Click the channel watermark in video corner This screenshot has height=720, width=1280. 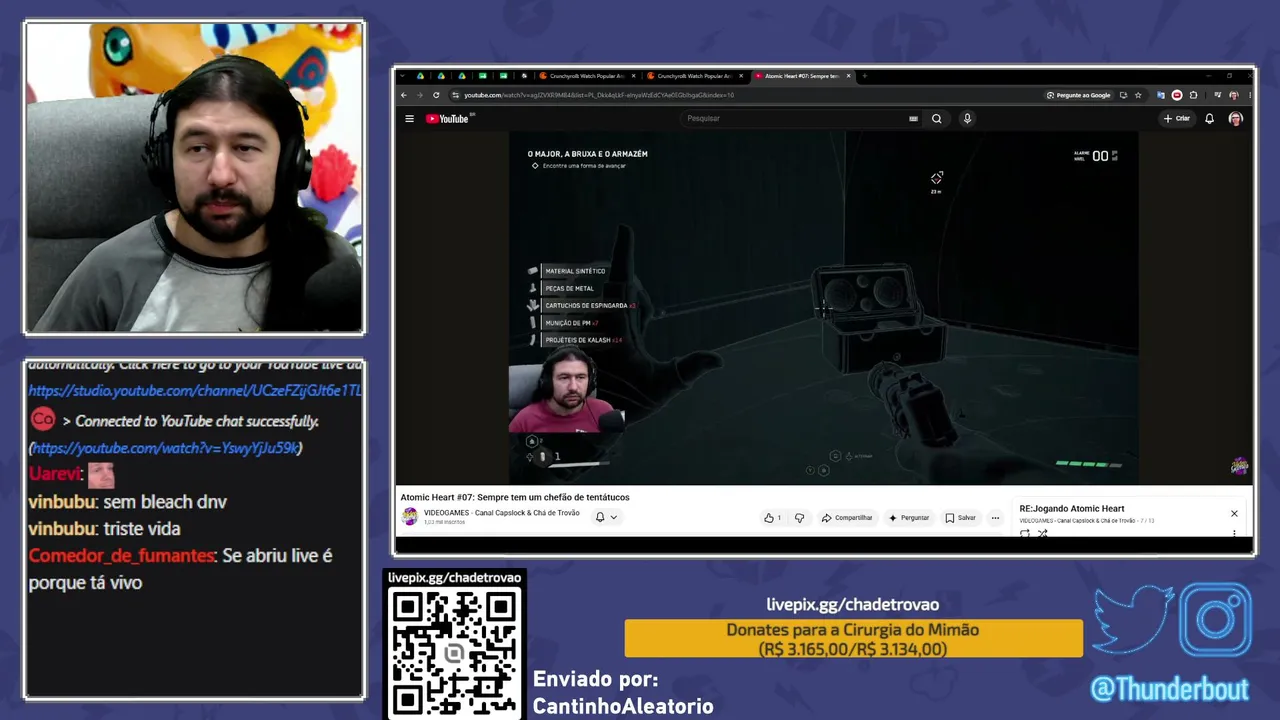tap(1239, 466)
